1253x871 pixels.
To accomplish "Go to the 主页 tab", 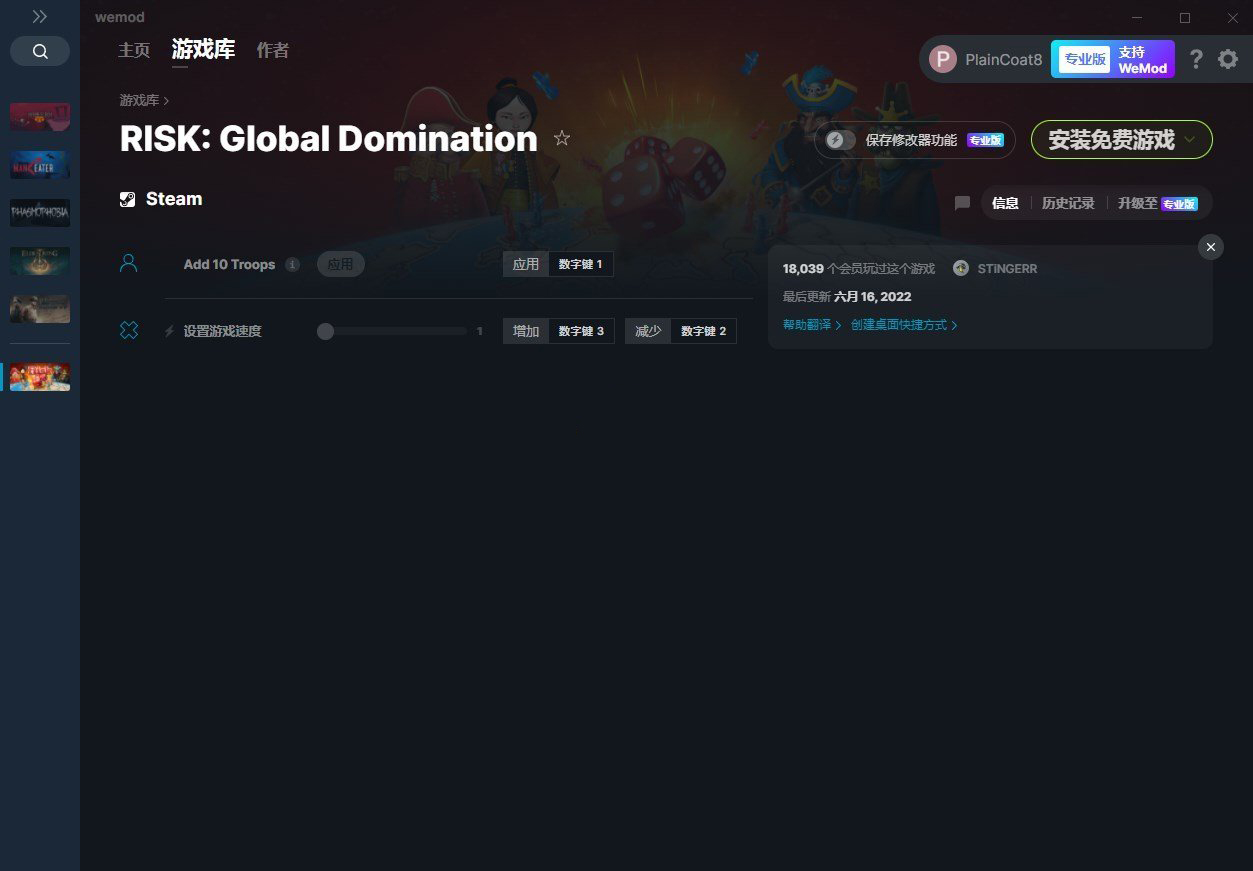I will tap(134, 50).
